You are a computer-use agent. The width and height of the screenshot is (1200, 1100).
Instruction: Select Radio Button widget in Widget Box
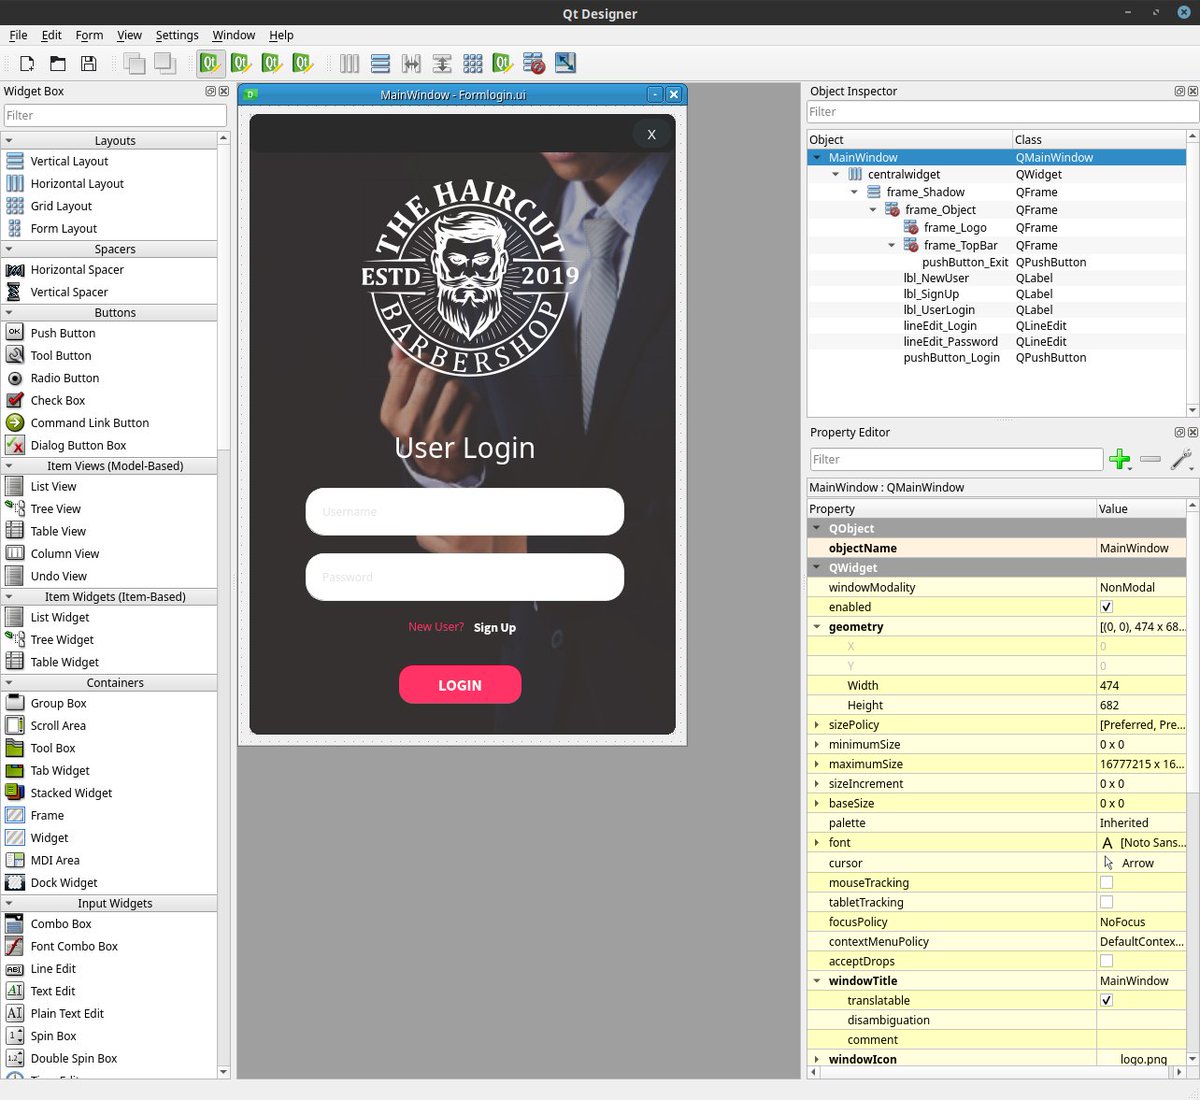pyautogui.click(x=65, y=378)
